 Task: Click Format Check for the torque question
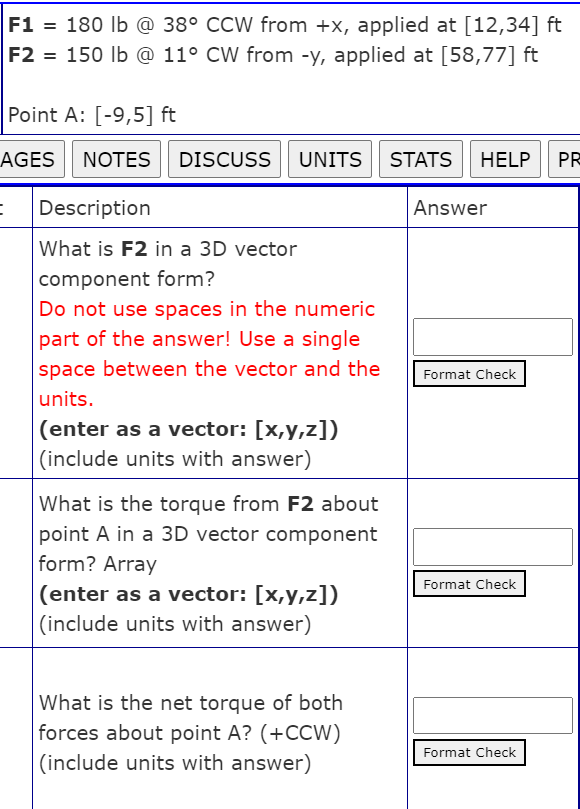[x=469, y=583]
